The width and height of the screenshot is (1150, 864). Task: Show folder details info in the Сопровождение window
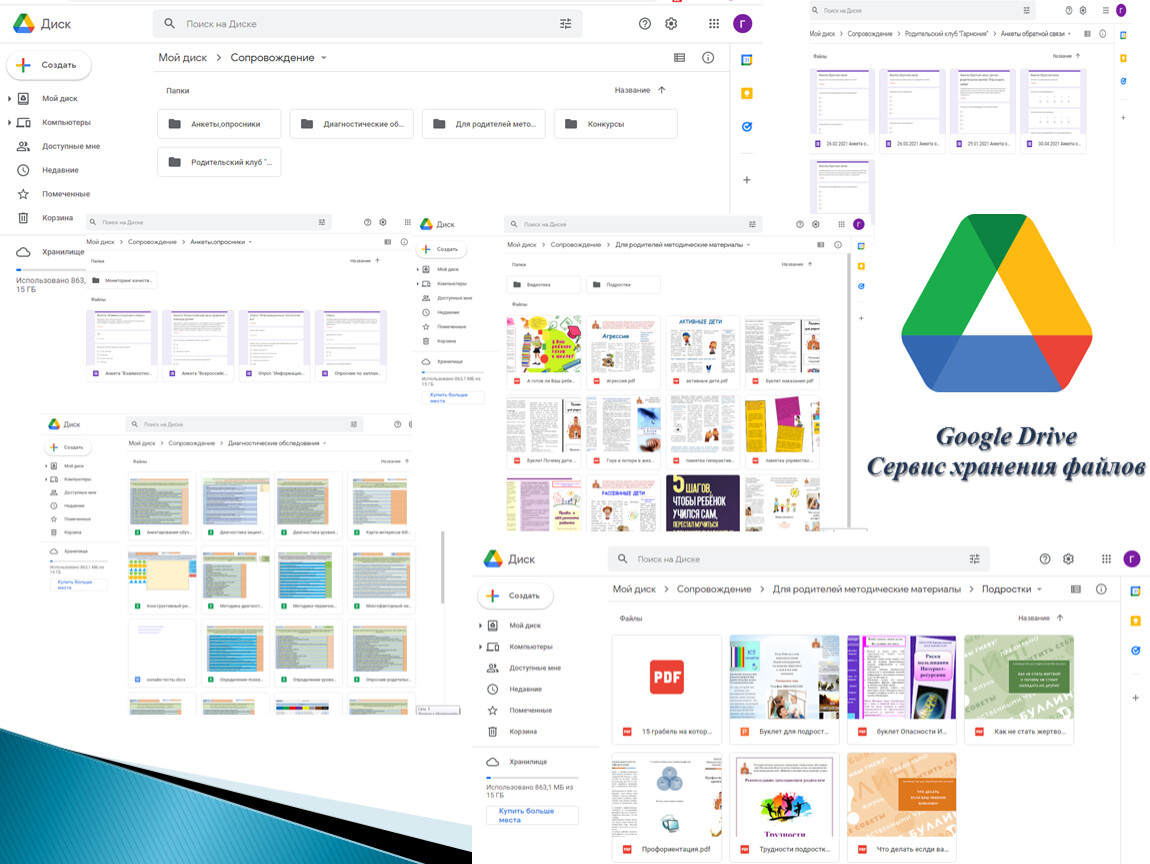pyautogui.click(x=708, y=58)
